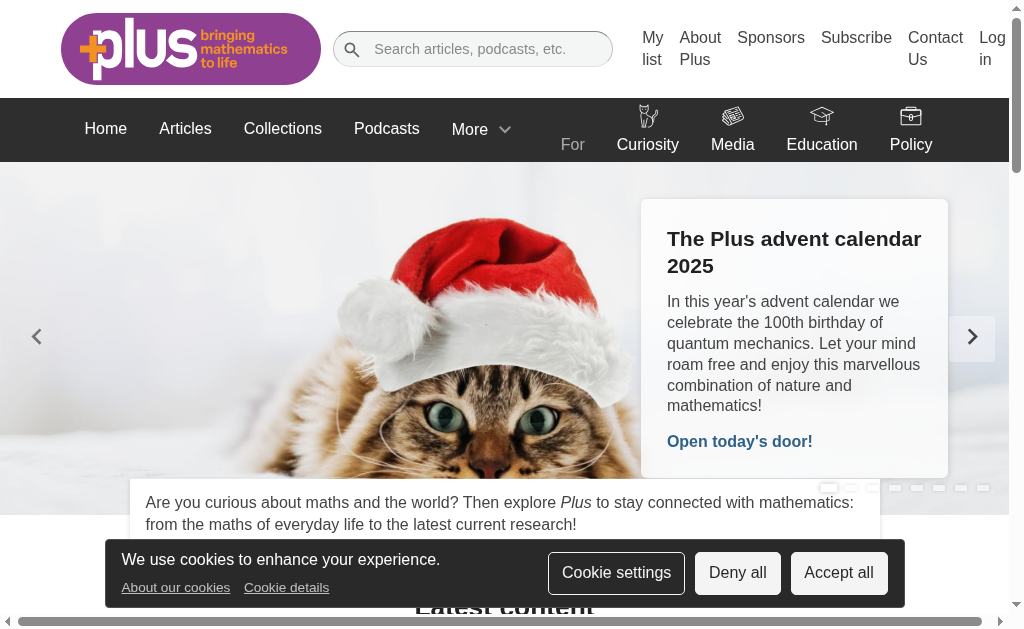Follow the Open today's door link
The width and height of the screenshot is (1024, 629).
point(739,442)
